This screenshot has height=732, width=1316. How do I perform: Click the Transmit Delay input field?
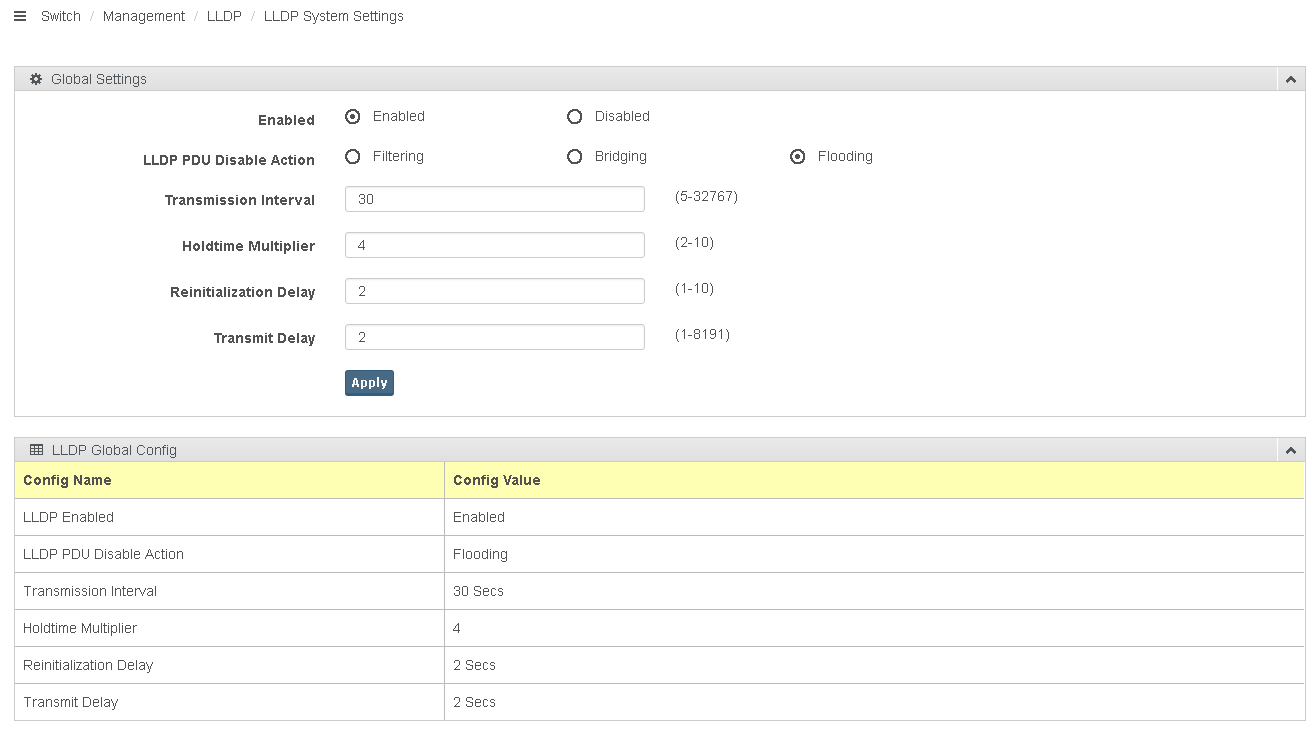(494, 337)
